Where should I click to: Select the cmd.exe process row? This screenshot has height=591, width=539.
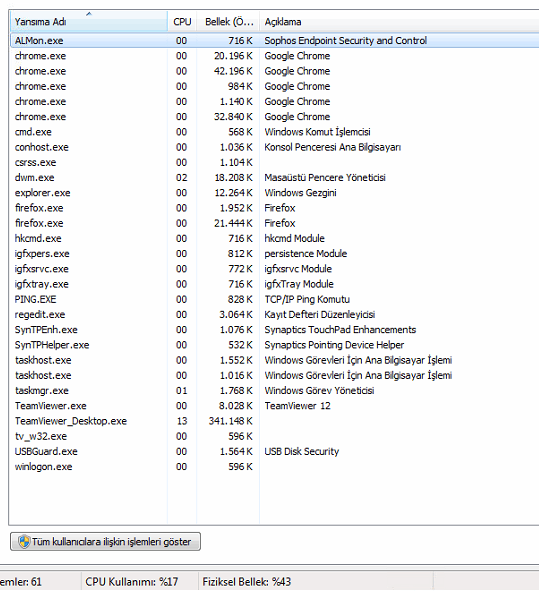coord(274,132)
